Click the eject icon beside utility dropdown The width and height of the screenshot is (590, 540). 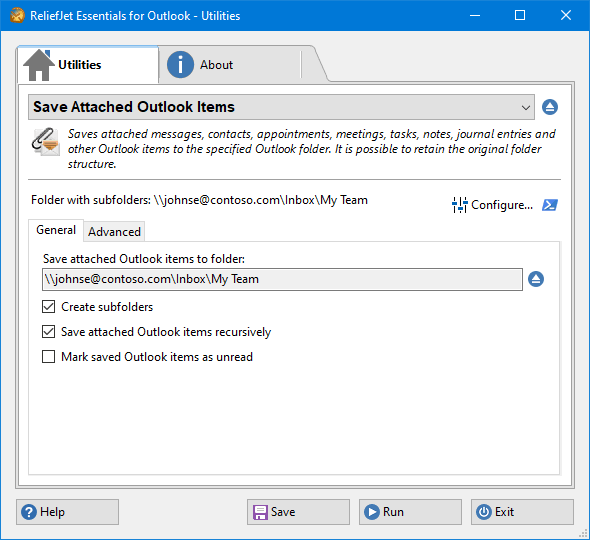(550, 107)
